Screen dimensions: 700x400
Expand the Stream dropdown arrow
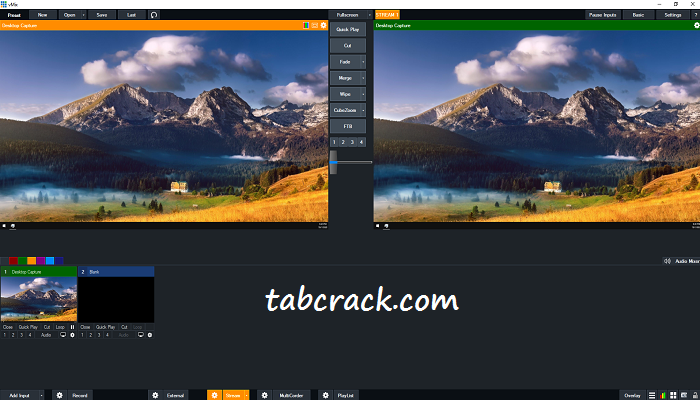tap(246, 395)
